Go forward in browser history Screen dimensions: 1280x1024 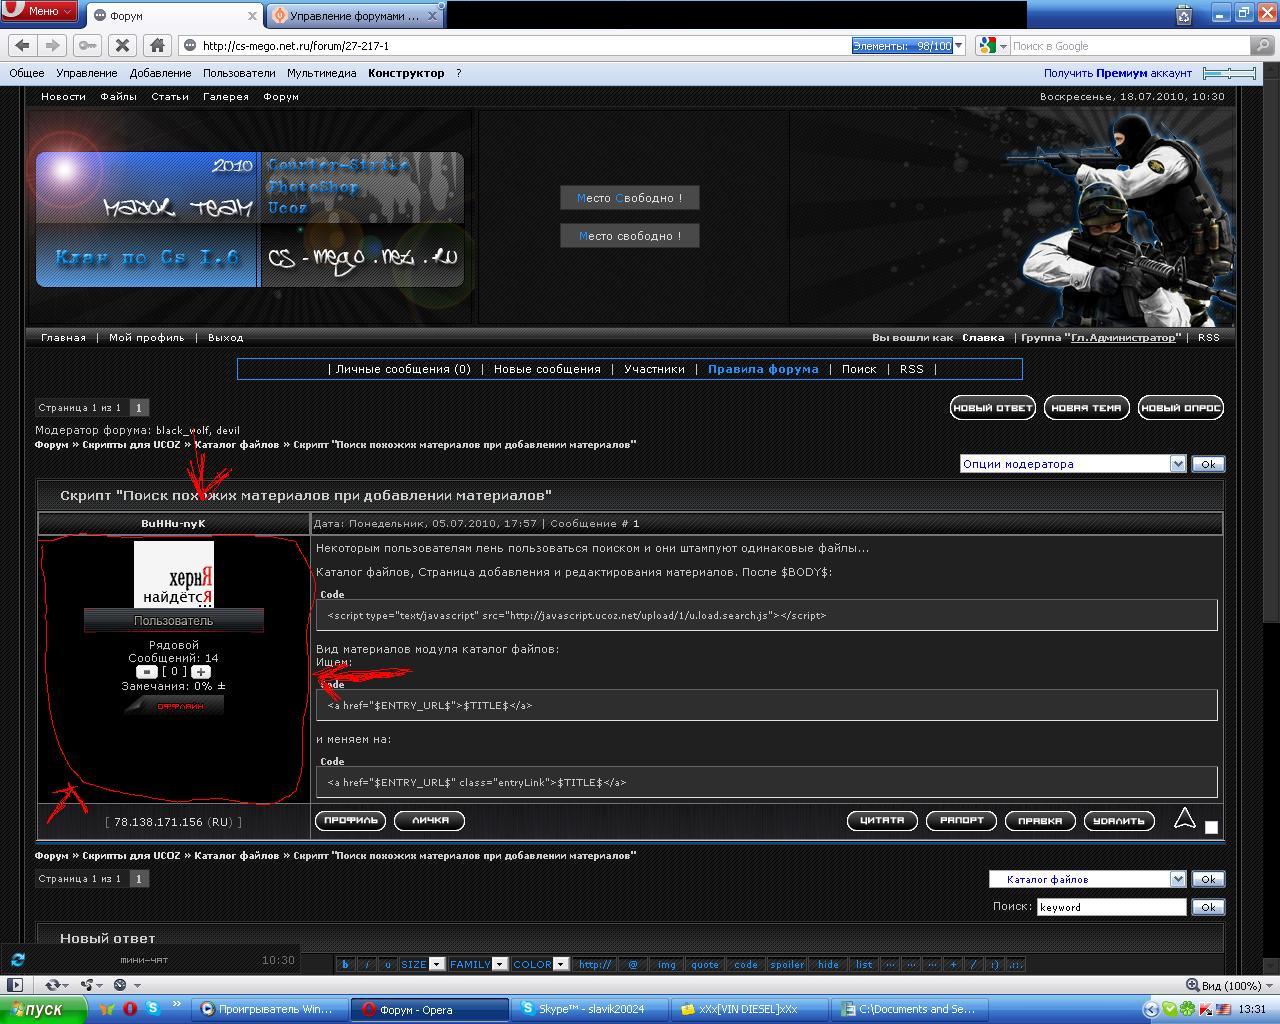[52, 45]
